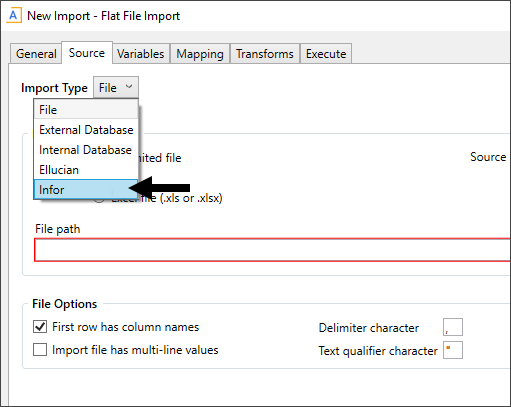
Task: Select the Source tab
Action: click(x=87, y=53)
